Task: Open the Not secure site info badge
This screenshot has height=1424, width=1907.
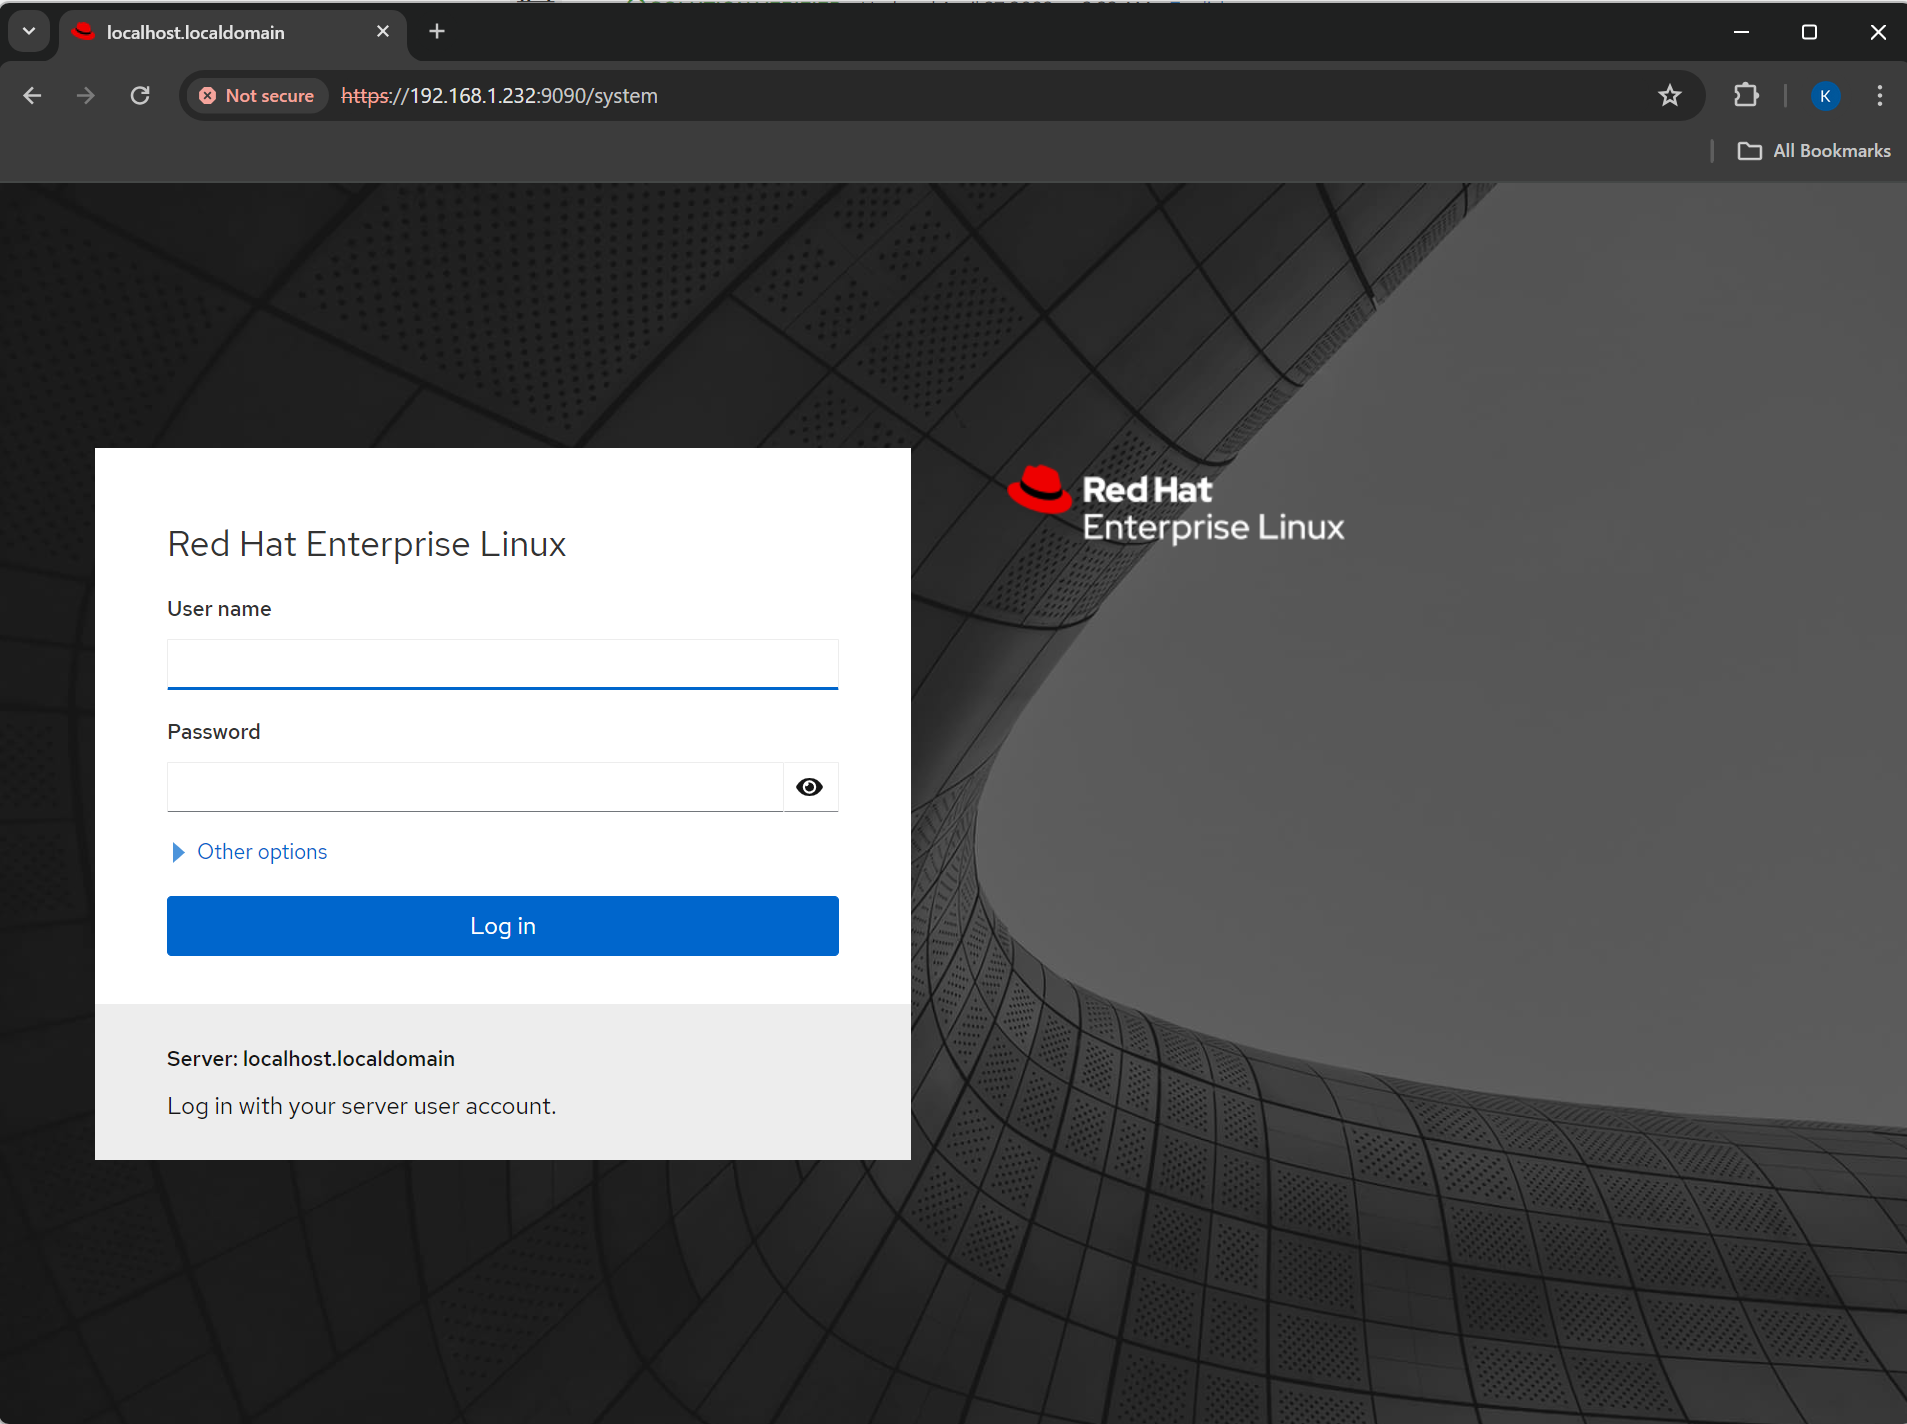Action: coord(257,96)
